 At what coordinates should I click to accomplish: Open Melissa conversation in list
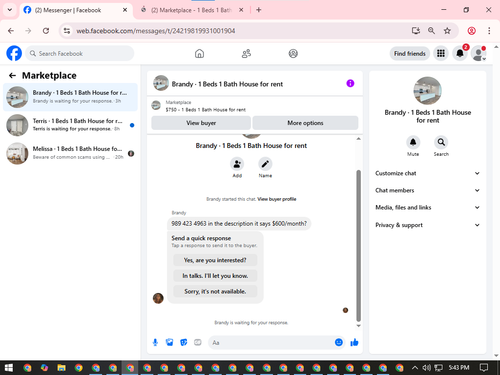[x=70, y=153]
